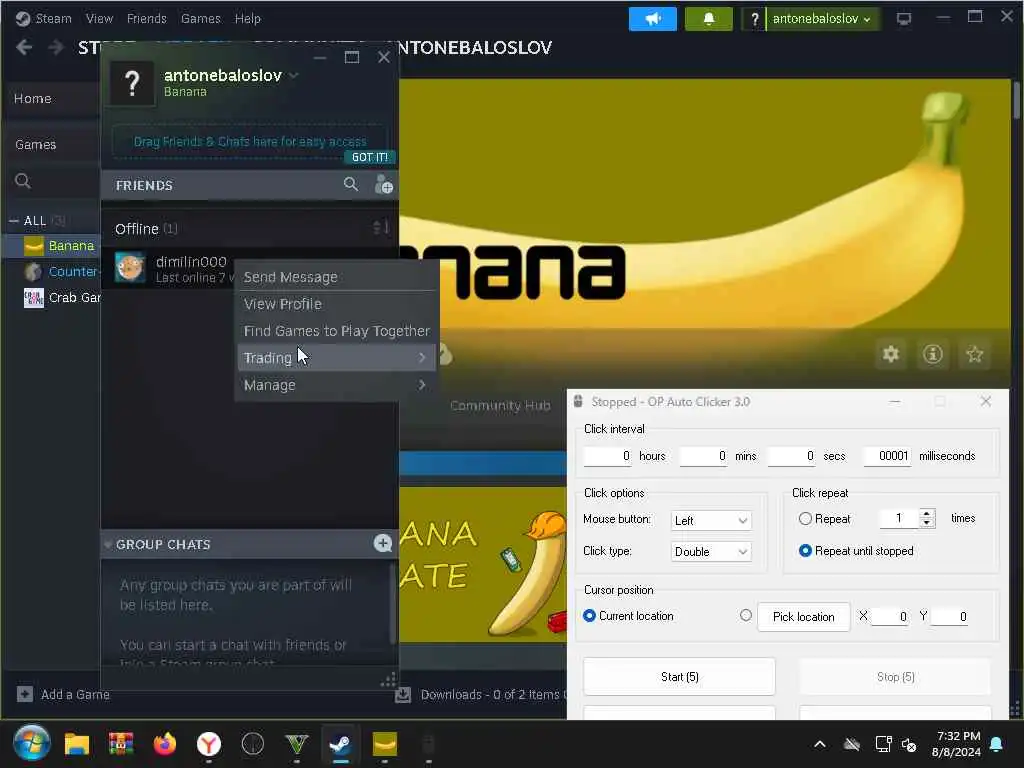Viewport: 1024px width, 768px height.
Task: Open the notifications bell in Steam
Action: pyautogui.click(x=709, y=18)
